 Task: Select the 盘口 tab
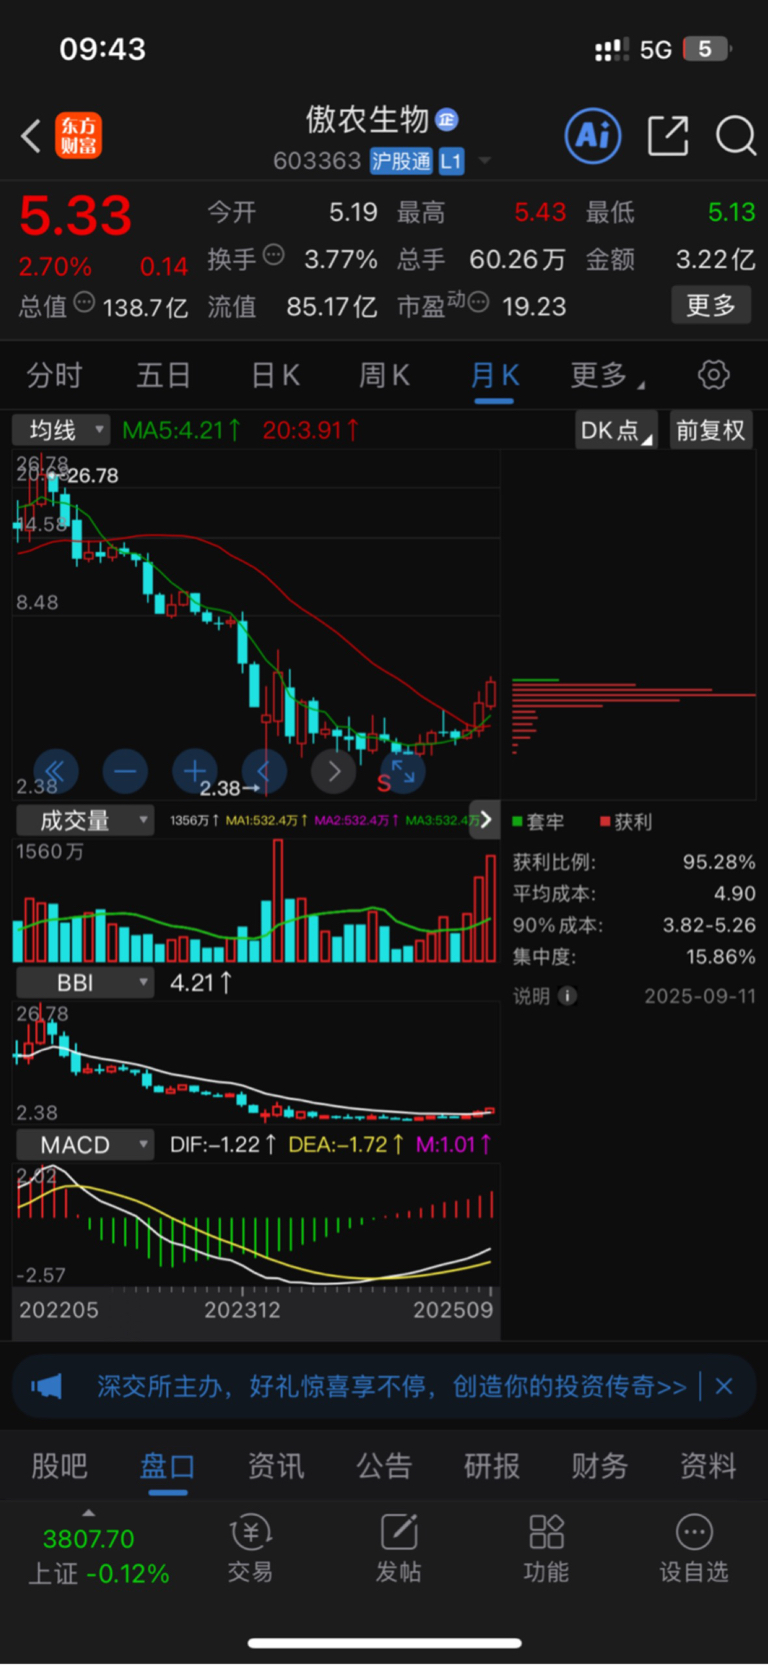[167, 1466]
